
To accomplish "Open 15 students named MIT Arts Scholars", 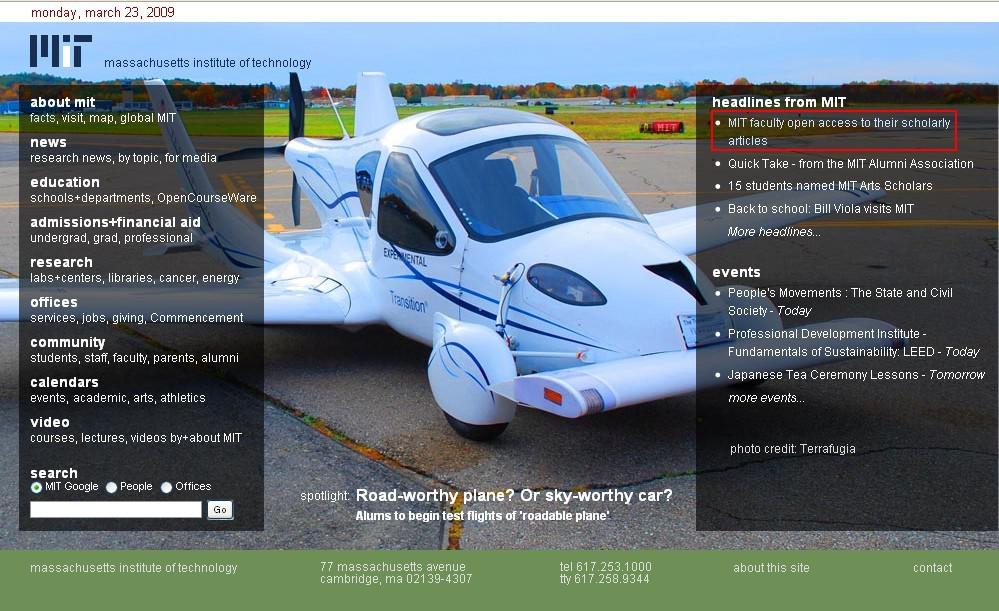I will tap(830, 186).
